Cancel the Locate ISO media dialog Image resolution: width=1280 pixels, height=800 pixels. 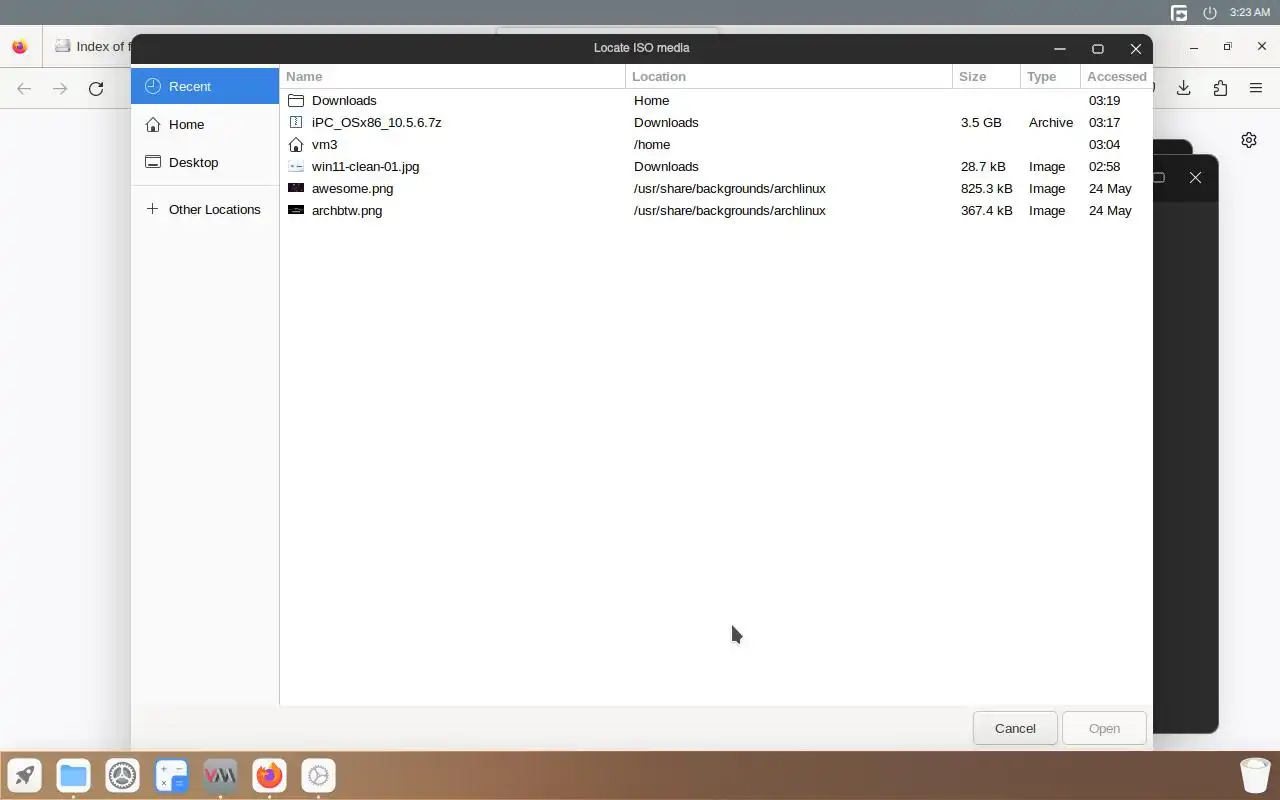click(x=1015, y=728)
